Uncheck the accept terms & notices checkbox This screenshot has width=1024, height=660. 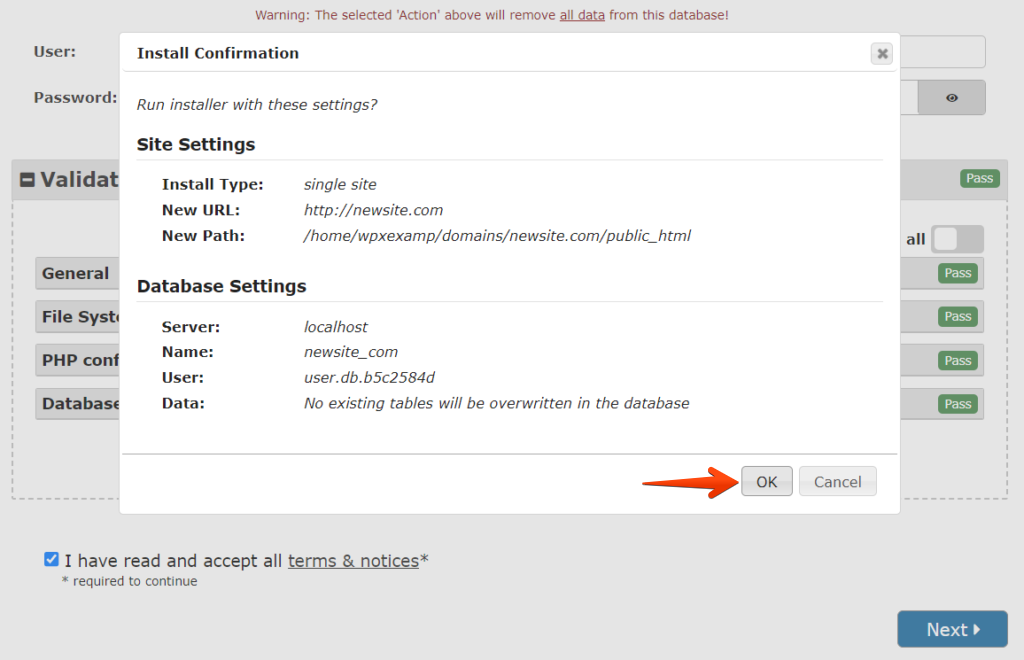(52, 560)
